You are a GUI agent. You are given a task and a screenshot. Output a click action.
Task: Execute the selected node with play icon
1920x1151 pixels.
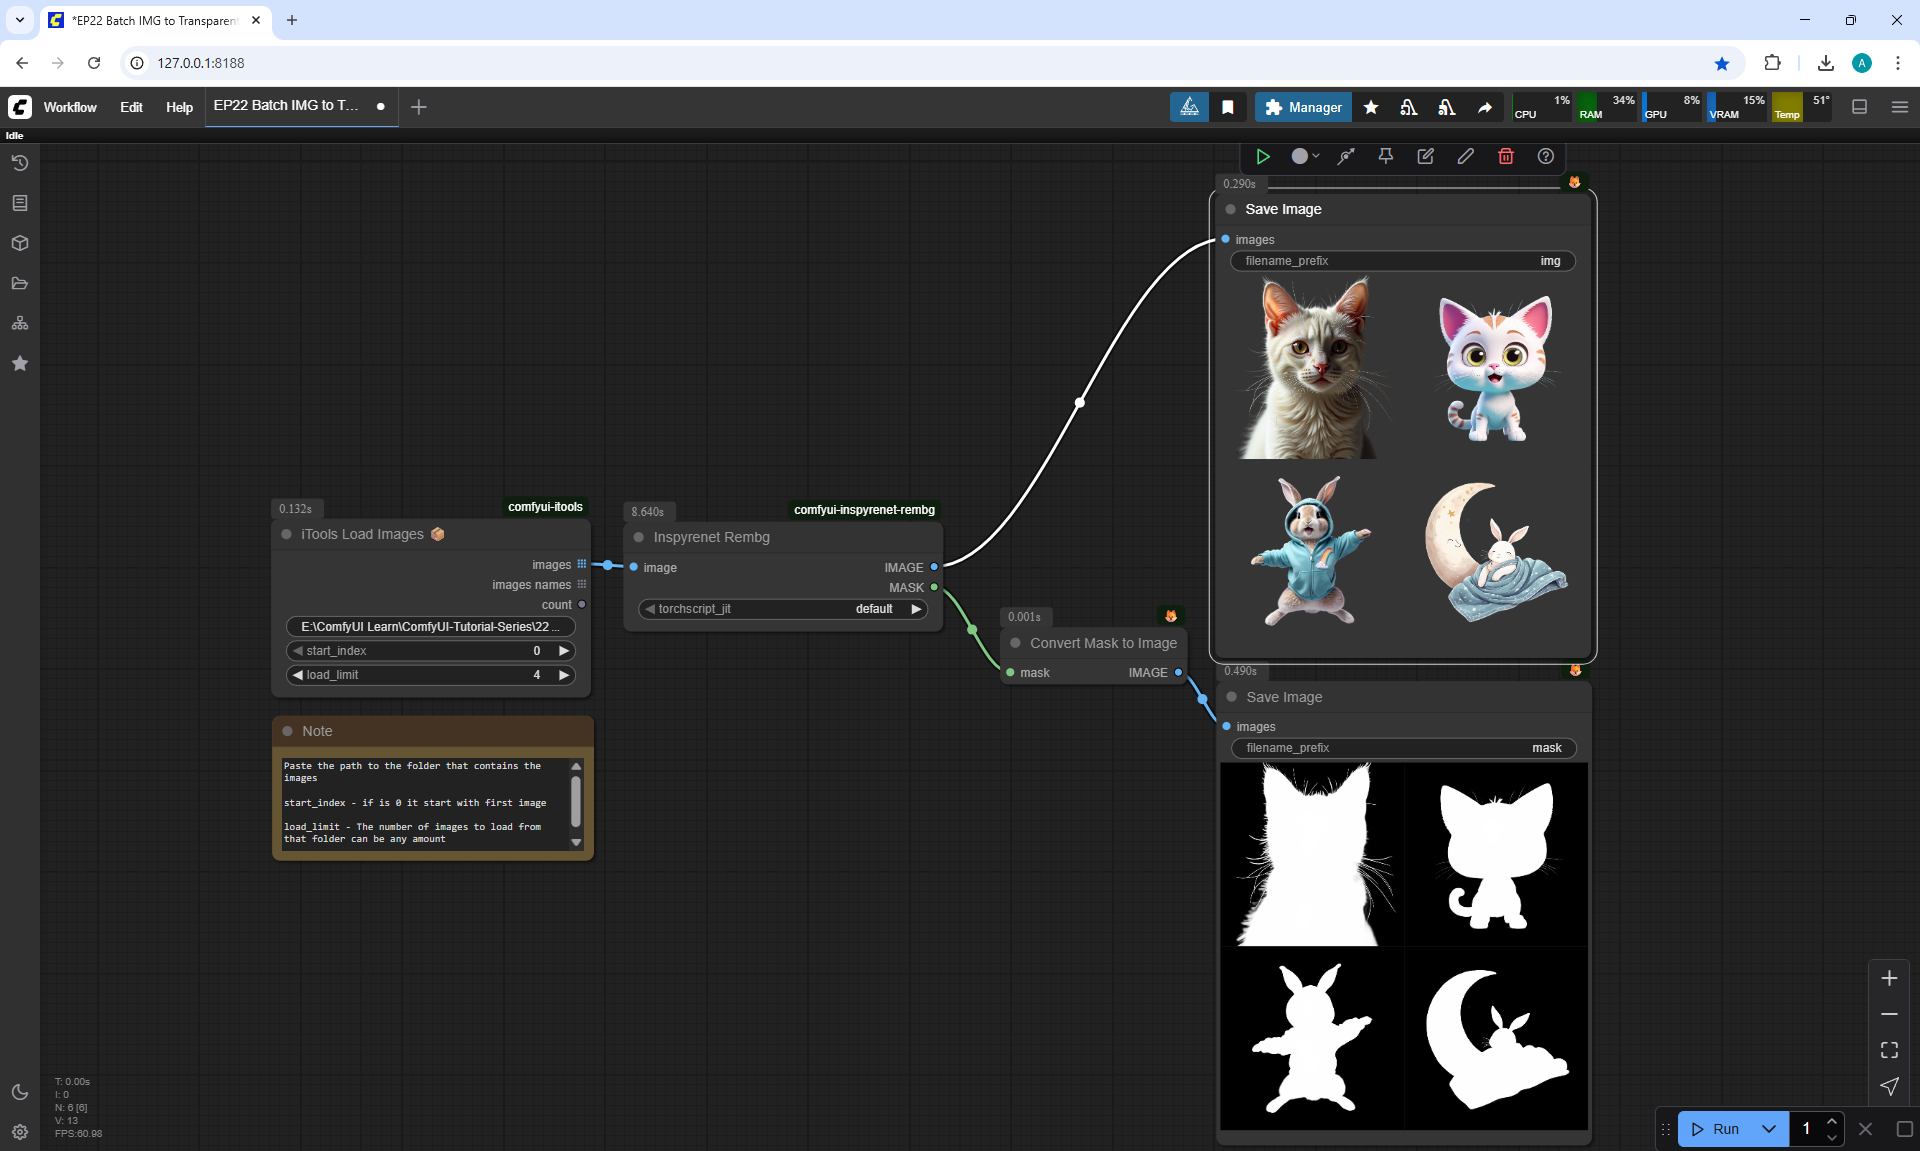pos(1263,156)
